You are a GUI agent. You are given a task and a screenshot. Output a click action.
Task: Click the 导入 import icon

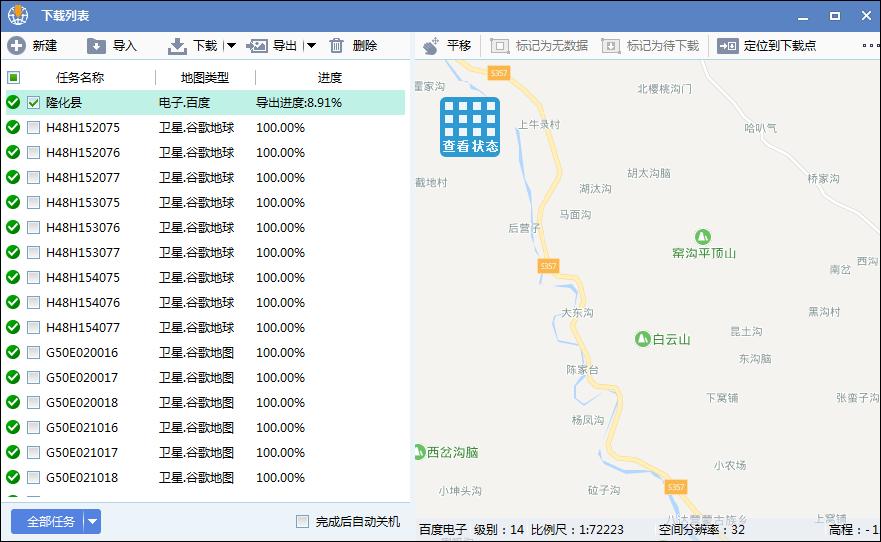click(96, 46)
